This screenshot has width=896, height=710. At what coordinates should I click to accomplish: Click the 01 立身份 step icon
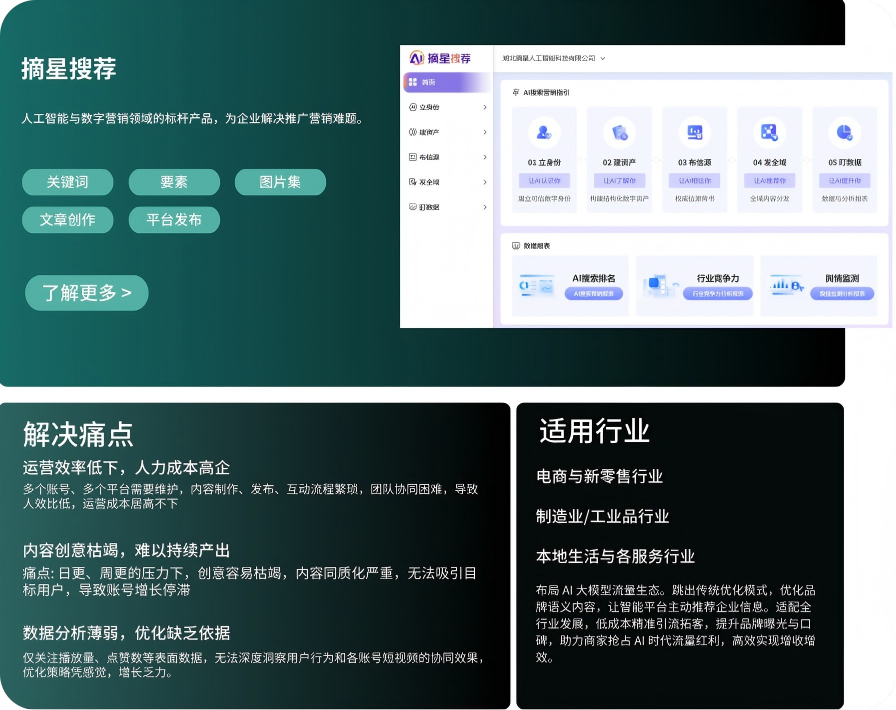click(544, 133)
